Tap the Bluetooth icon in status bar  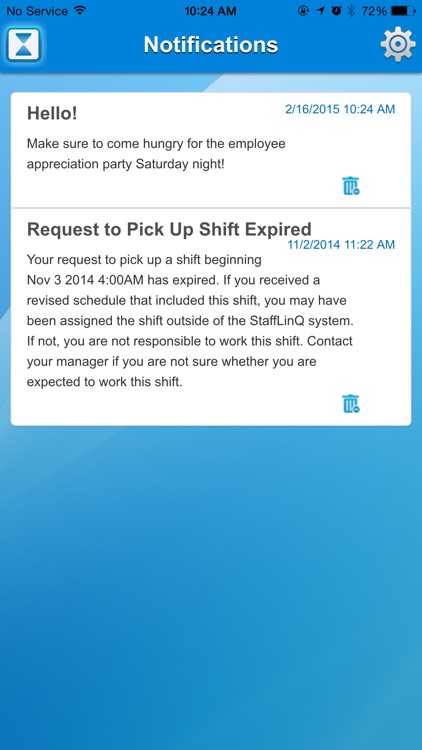351,11
